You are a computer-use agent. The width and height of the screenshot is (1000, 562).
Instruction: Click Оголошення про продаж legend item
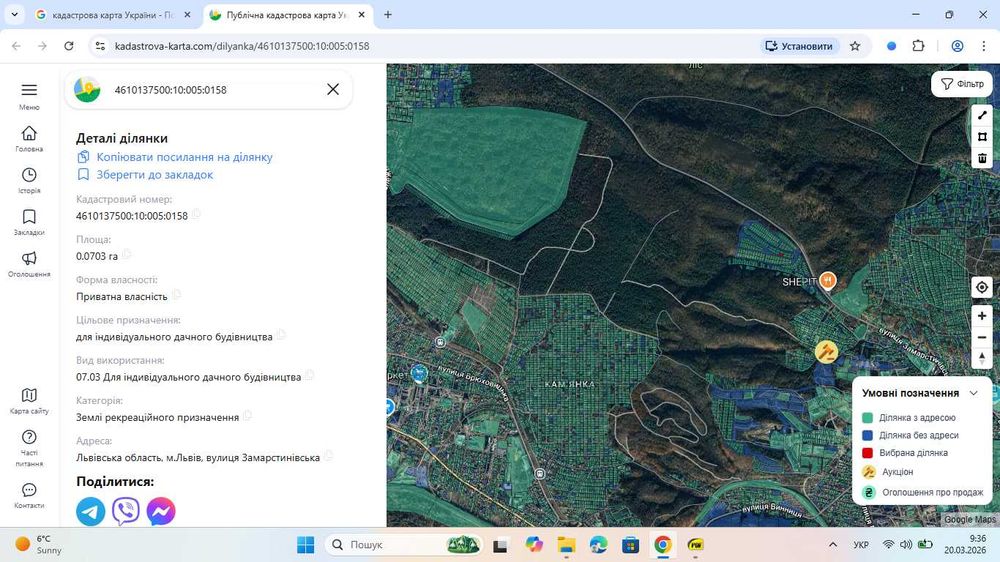pyautogui.click(x=923, y=492)
